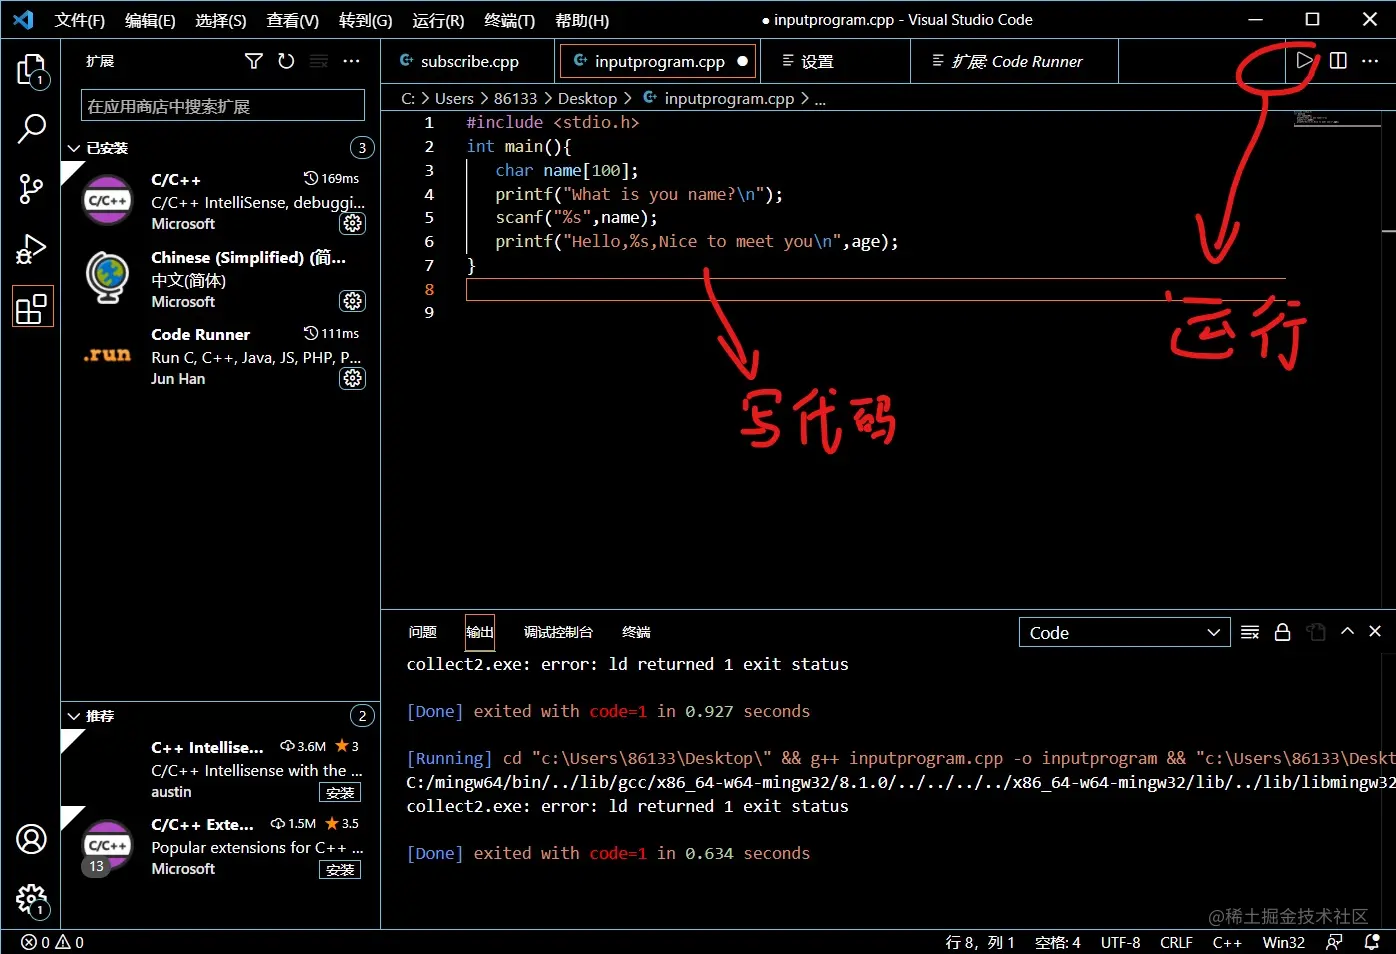The width and height of the screenshot is (1396, 954).
Task: Open the 帮助(H) menu
Action: tap(582, 20)
